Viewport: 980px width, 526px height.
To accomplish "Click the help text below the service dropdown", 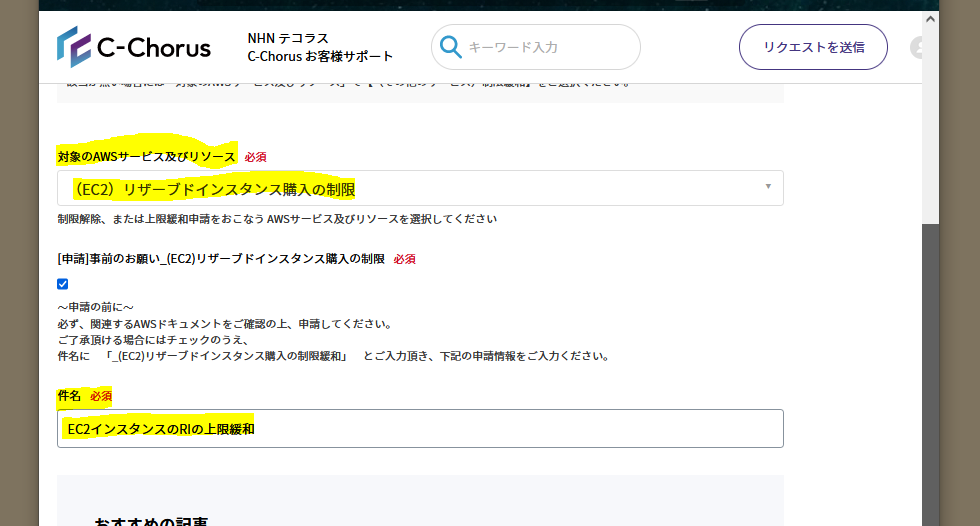I will (x=277, y=219).
